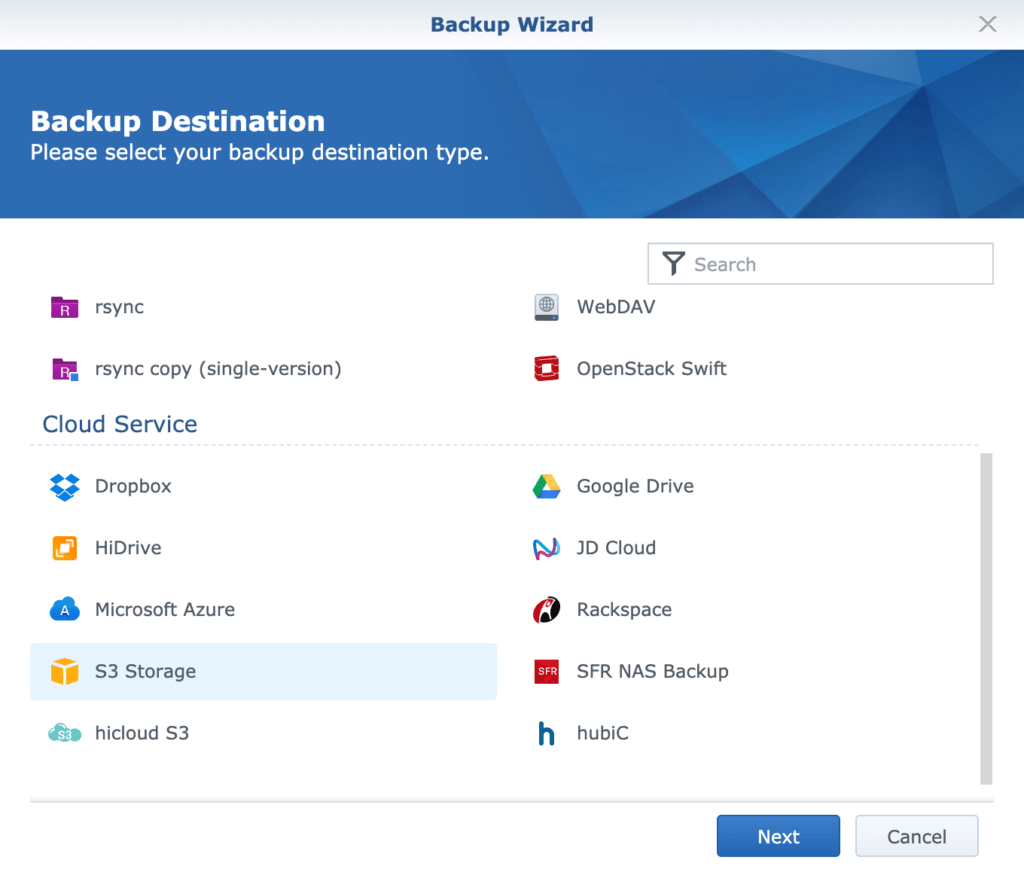Pick the hicloud S3 destination

click(x=141, y=734)
